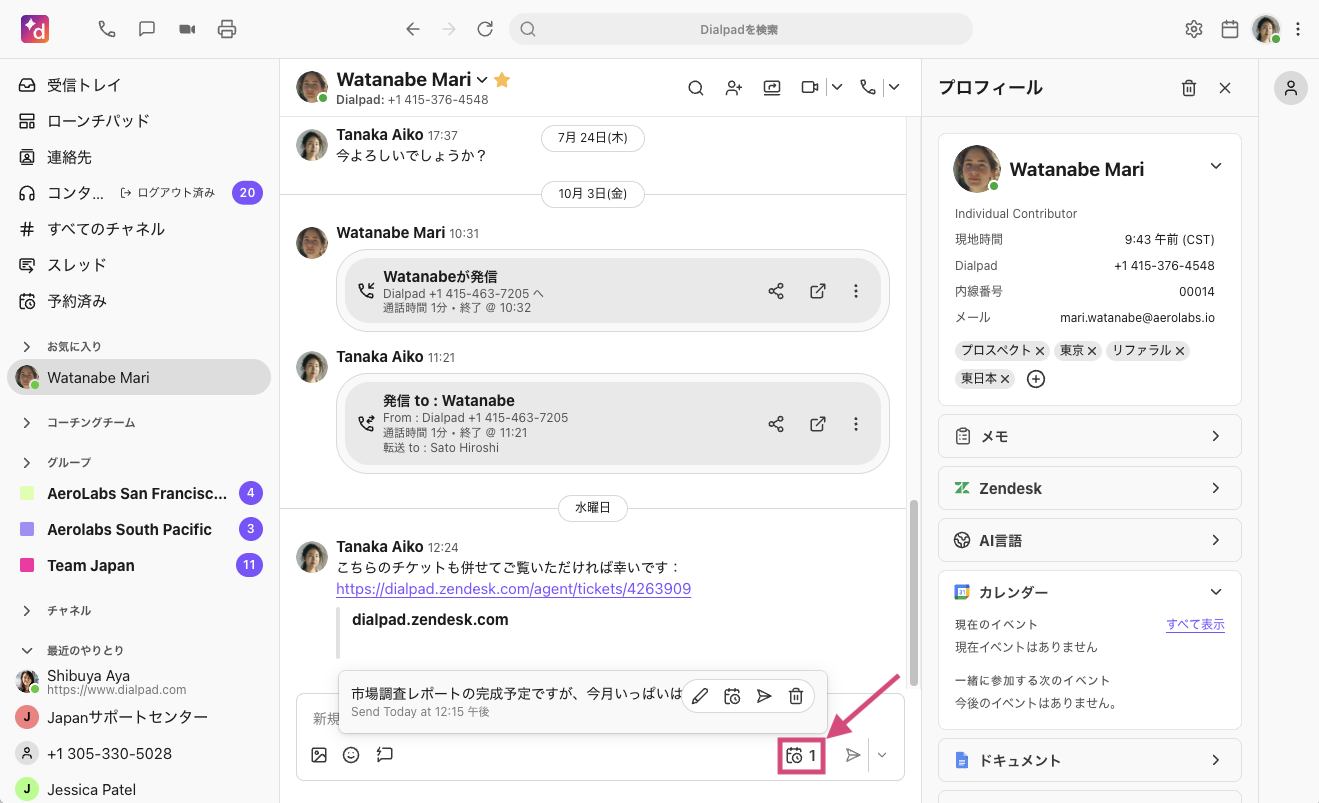This screenshot has height=803, width=1319.
Task: Delete the conversation using the profile trash icon
Action: pyautogui.click(x=1189, y=87)
